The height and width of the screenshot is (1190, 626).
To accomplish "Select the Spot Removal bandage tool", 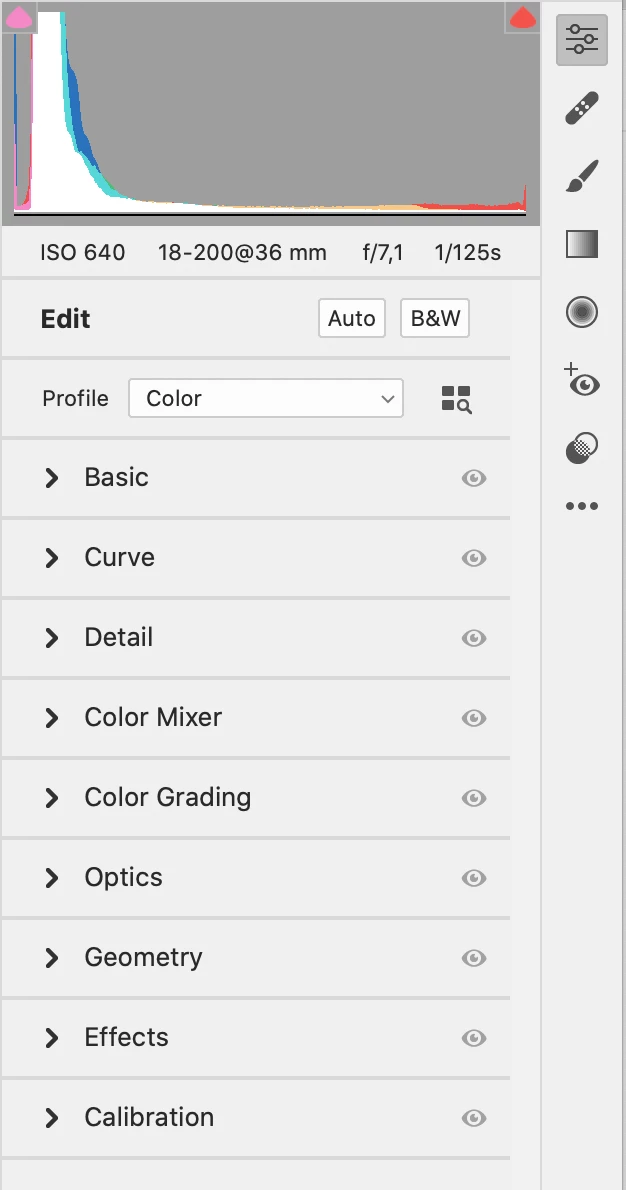I will tap(582, 108).
